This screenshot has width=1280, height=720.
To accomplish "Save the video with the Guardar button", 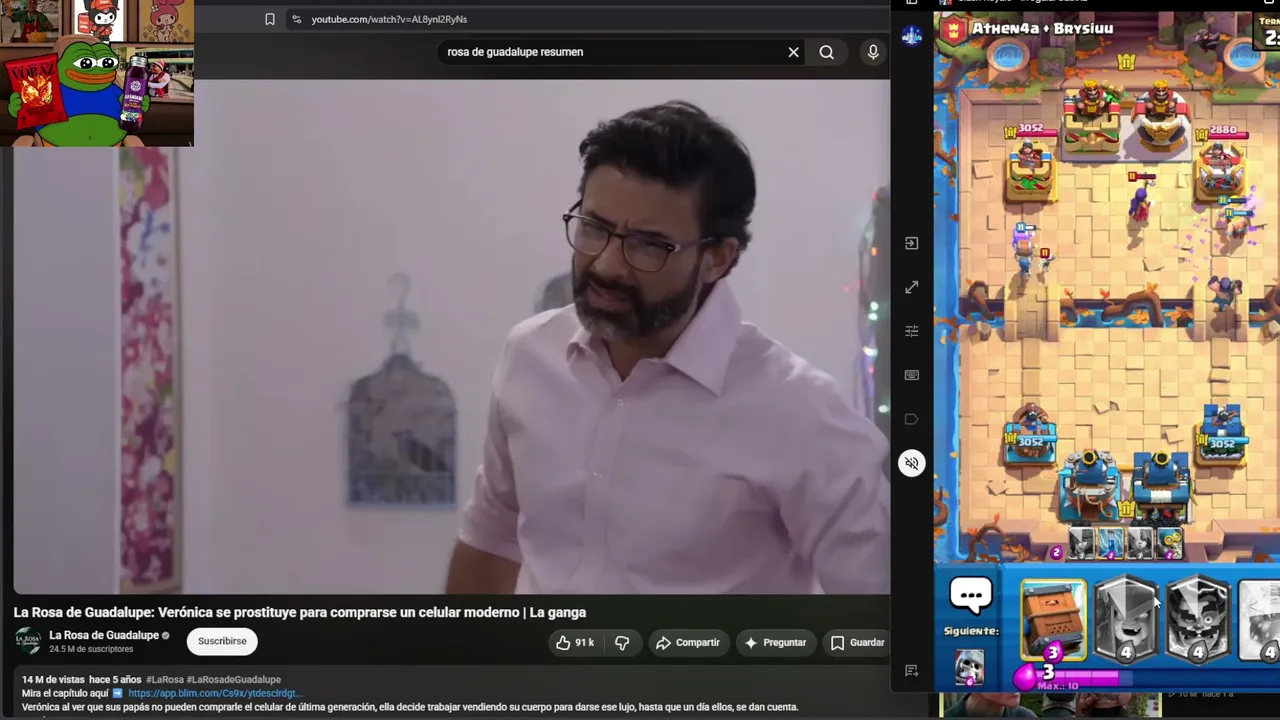I will 858,642.
